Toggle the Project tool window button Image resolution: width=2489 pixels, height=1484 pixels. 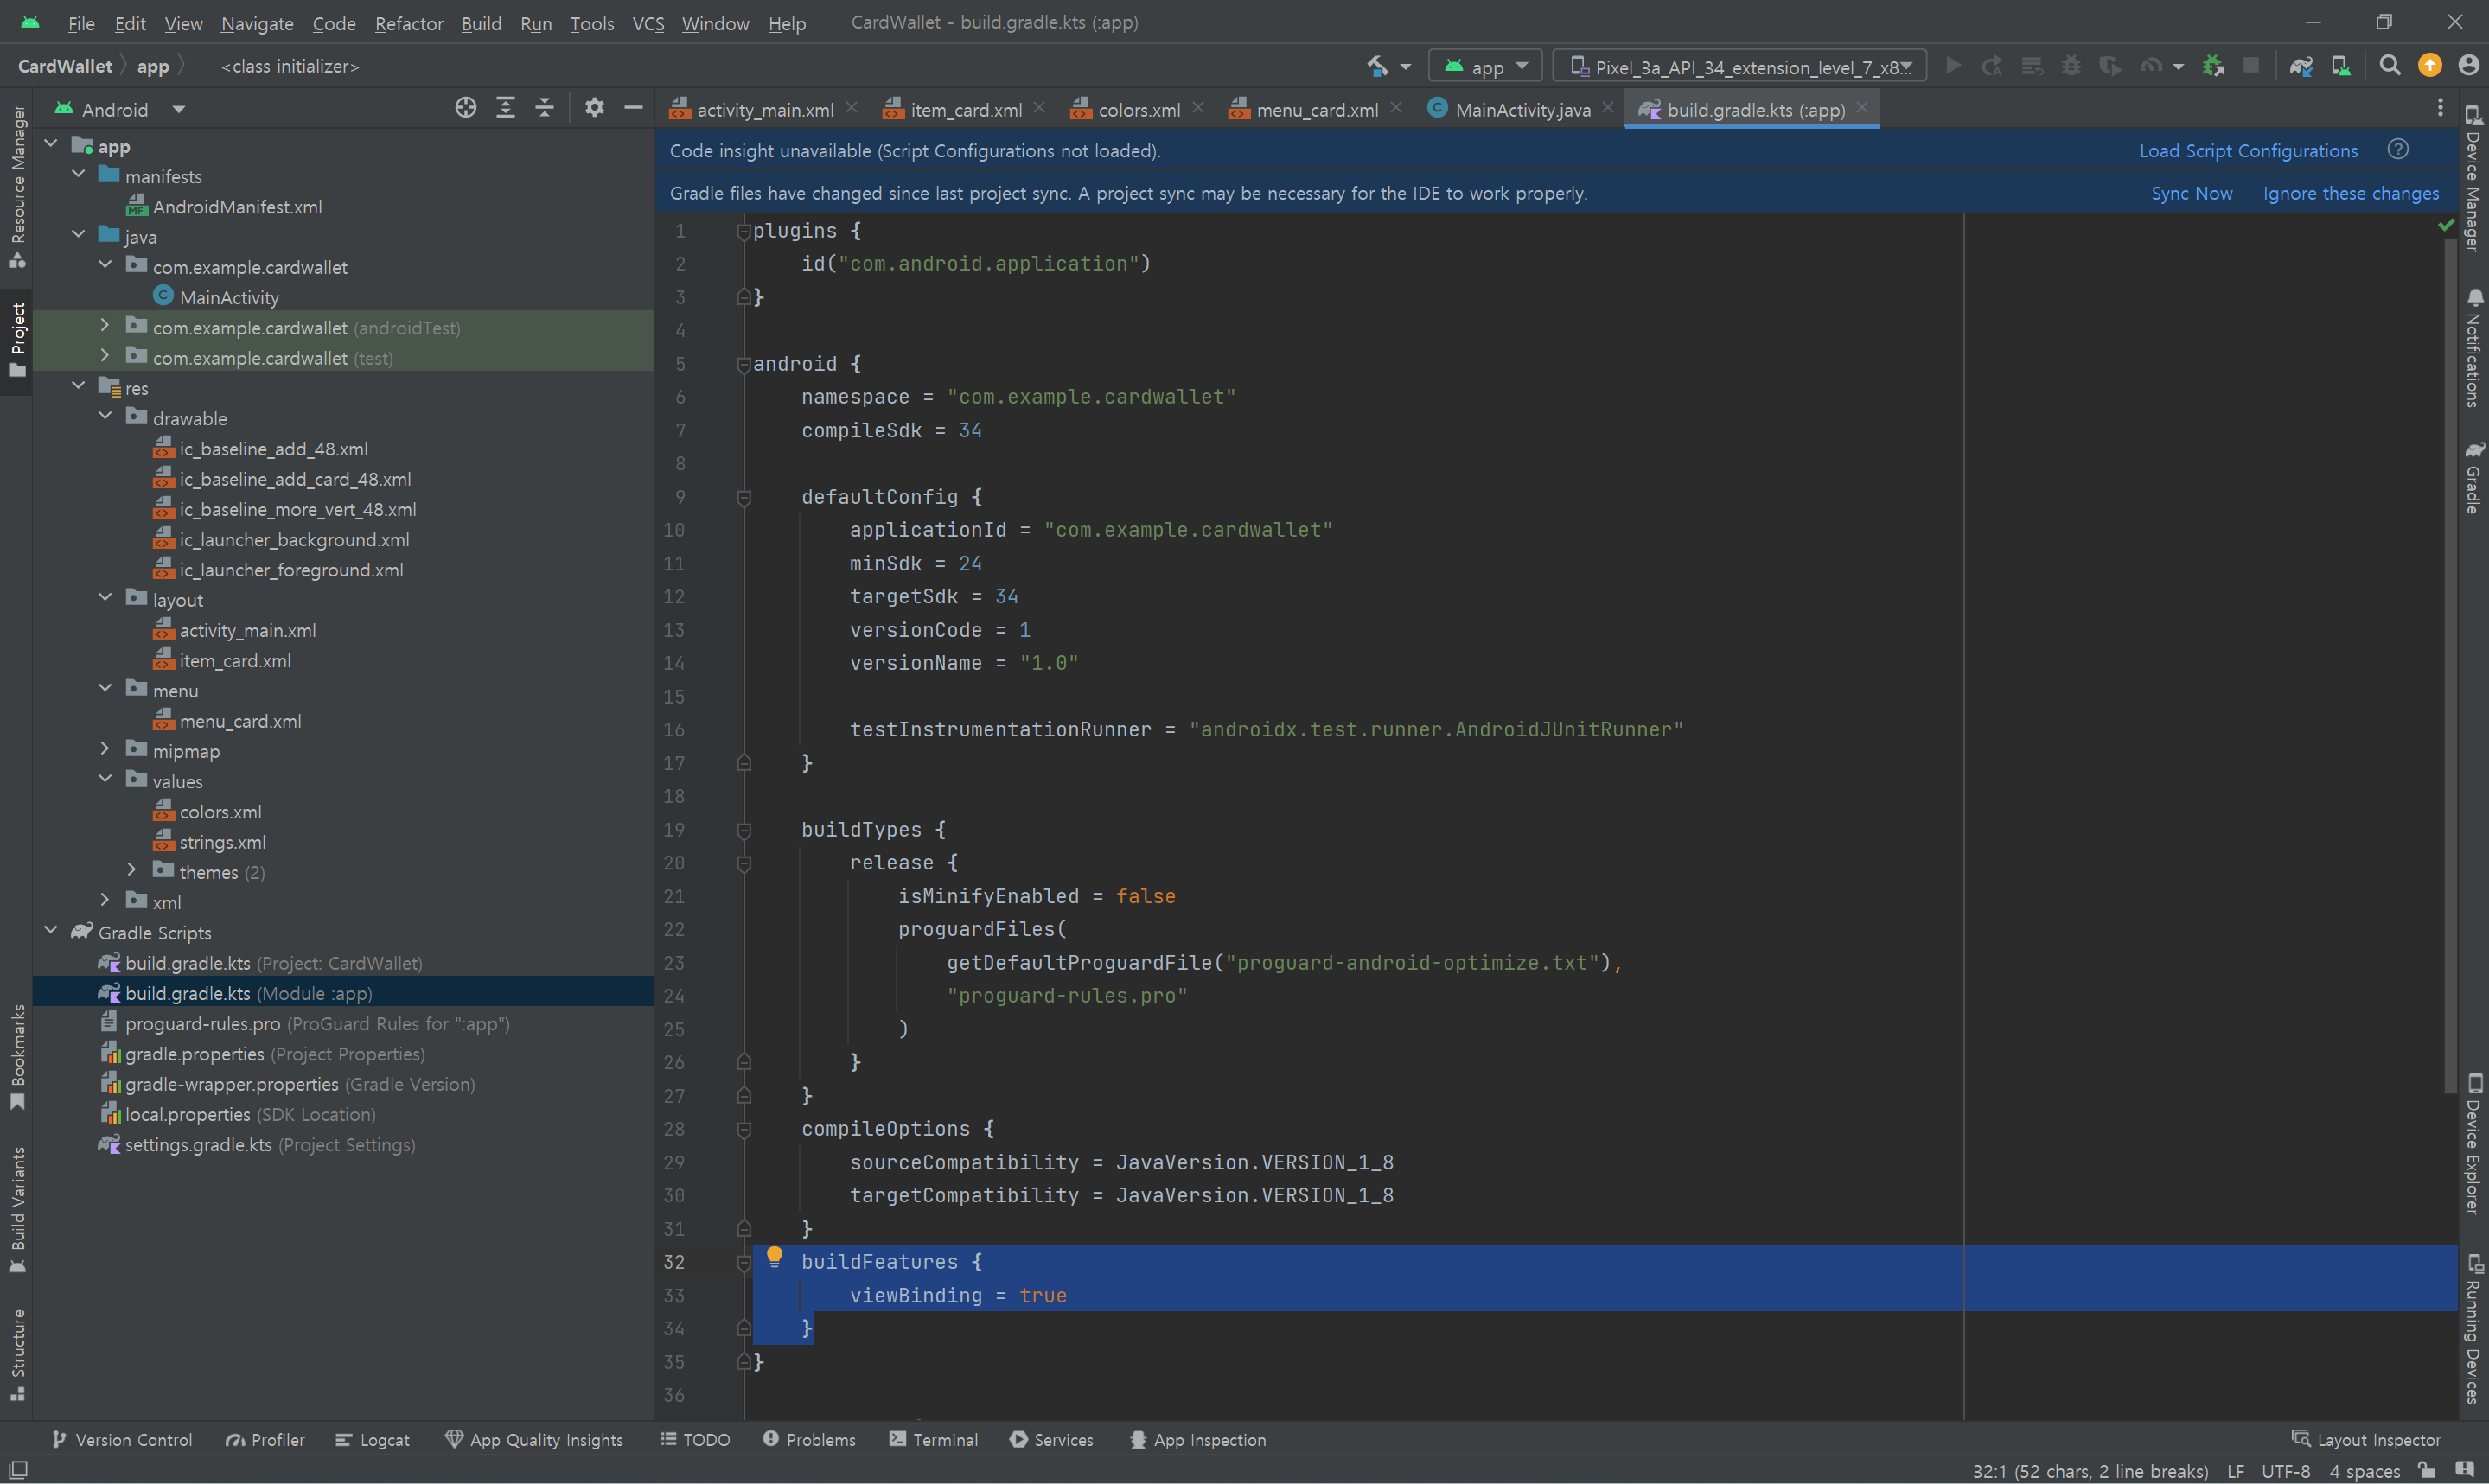17,340
